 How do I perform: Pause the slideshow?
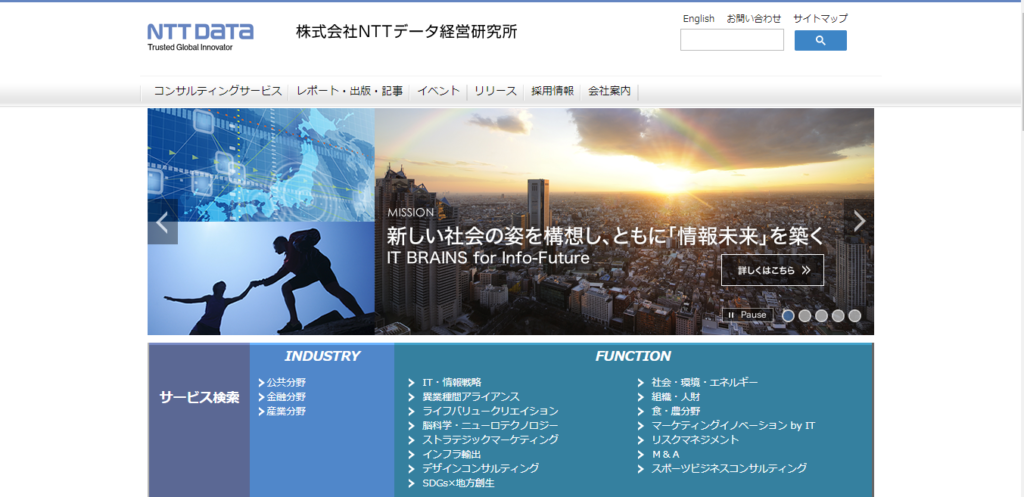748,315
